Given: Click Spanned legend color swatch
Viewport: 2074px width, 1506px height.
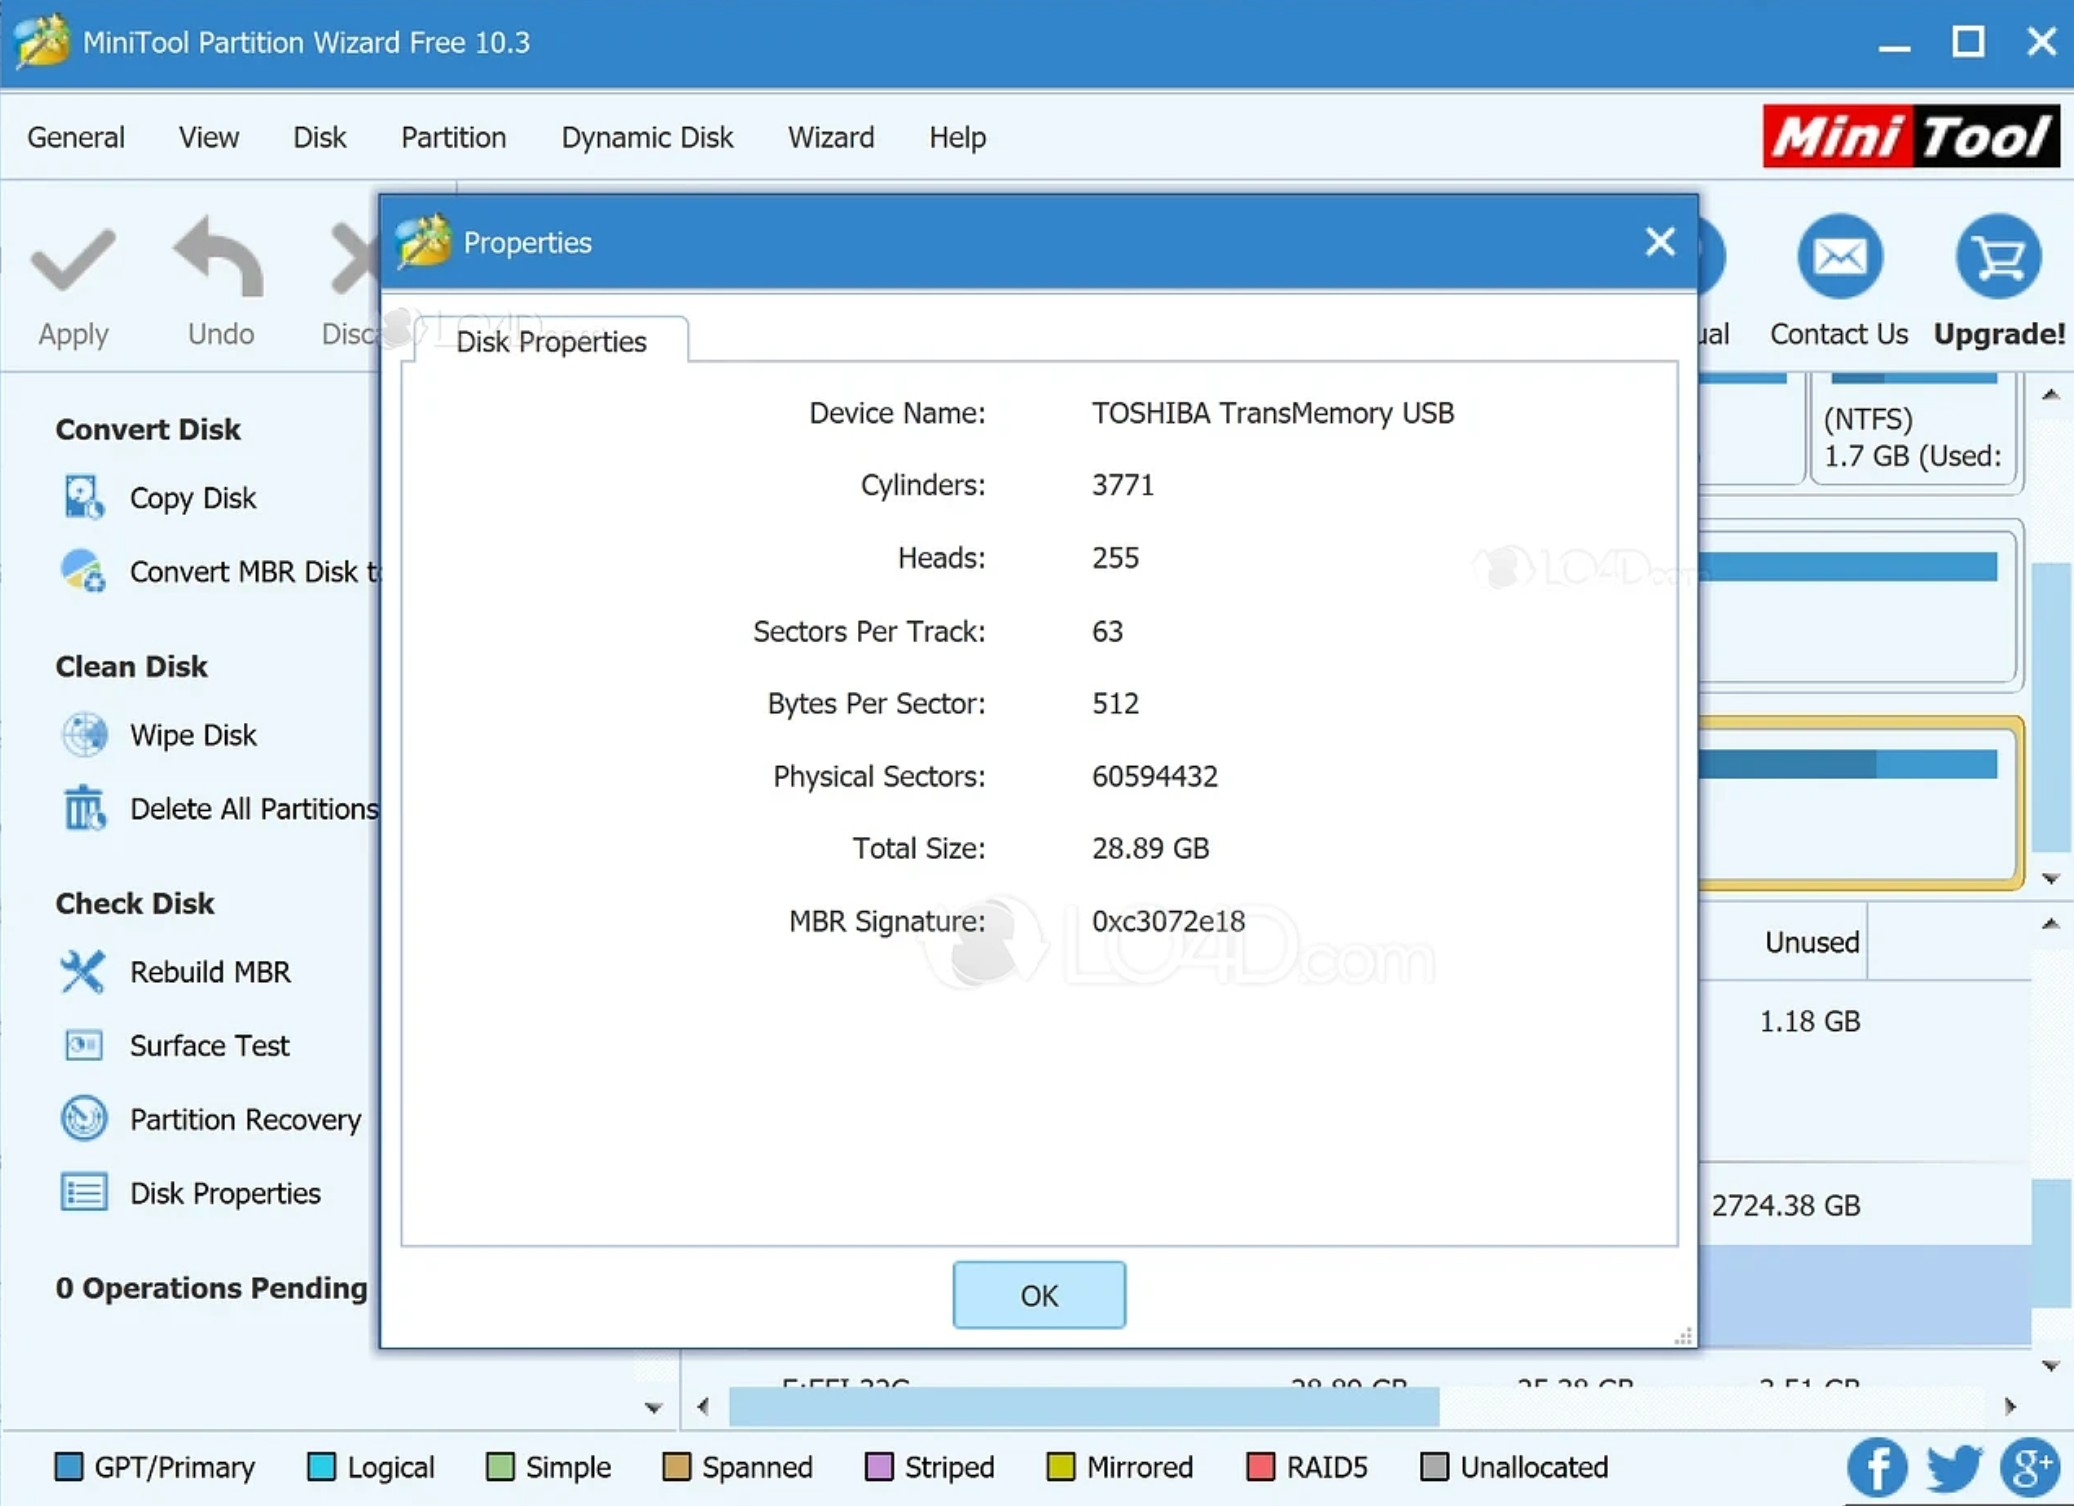Looking at the screenshot, I should (x=676, y=1466).
